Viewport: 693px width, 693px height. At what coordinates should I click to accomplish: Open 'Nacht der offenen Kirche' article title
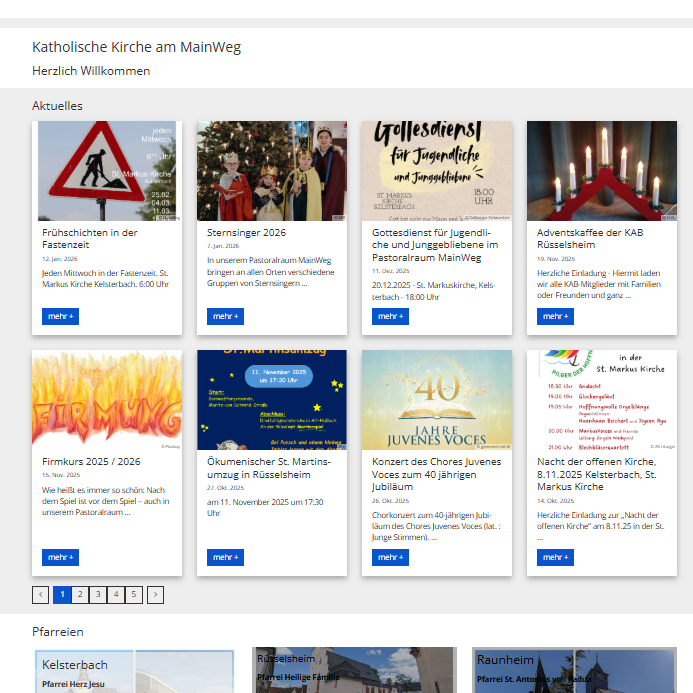click(596, 474)
